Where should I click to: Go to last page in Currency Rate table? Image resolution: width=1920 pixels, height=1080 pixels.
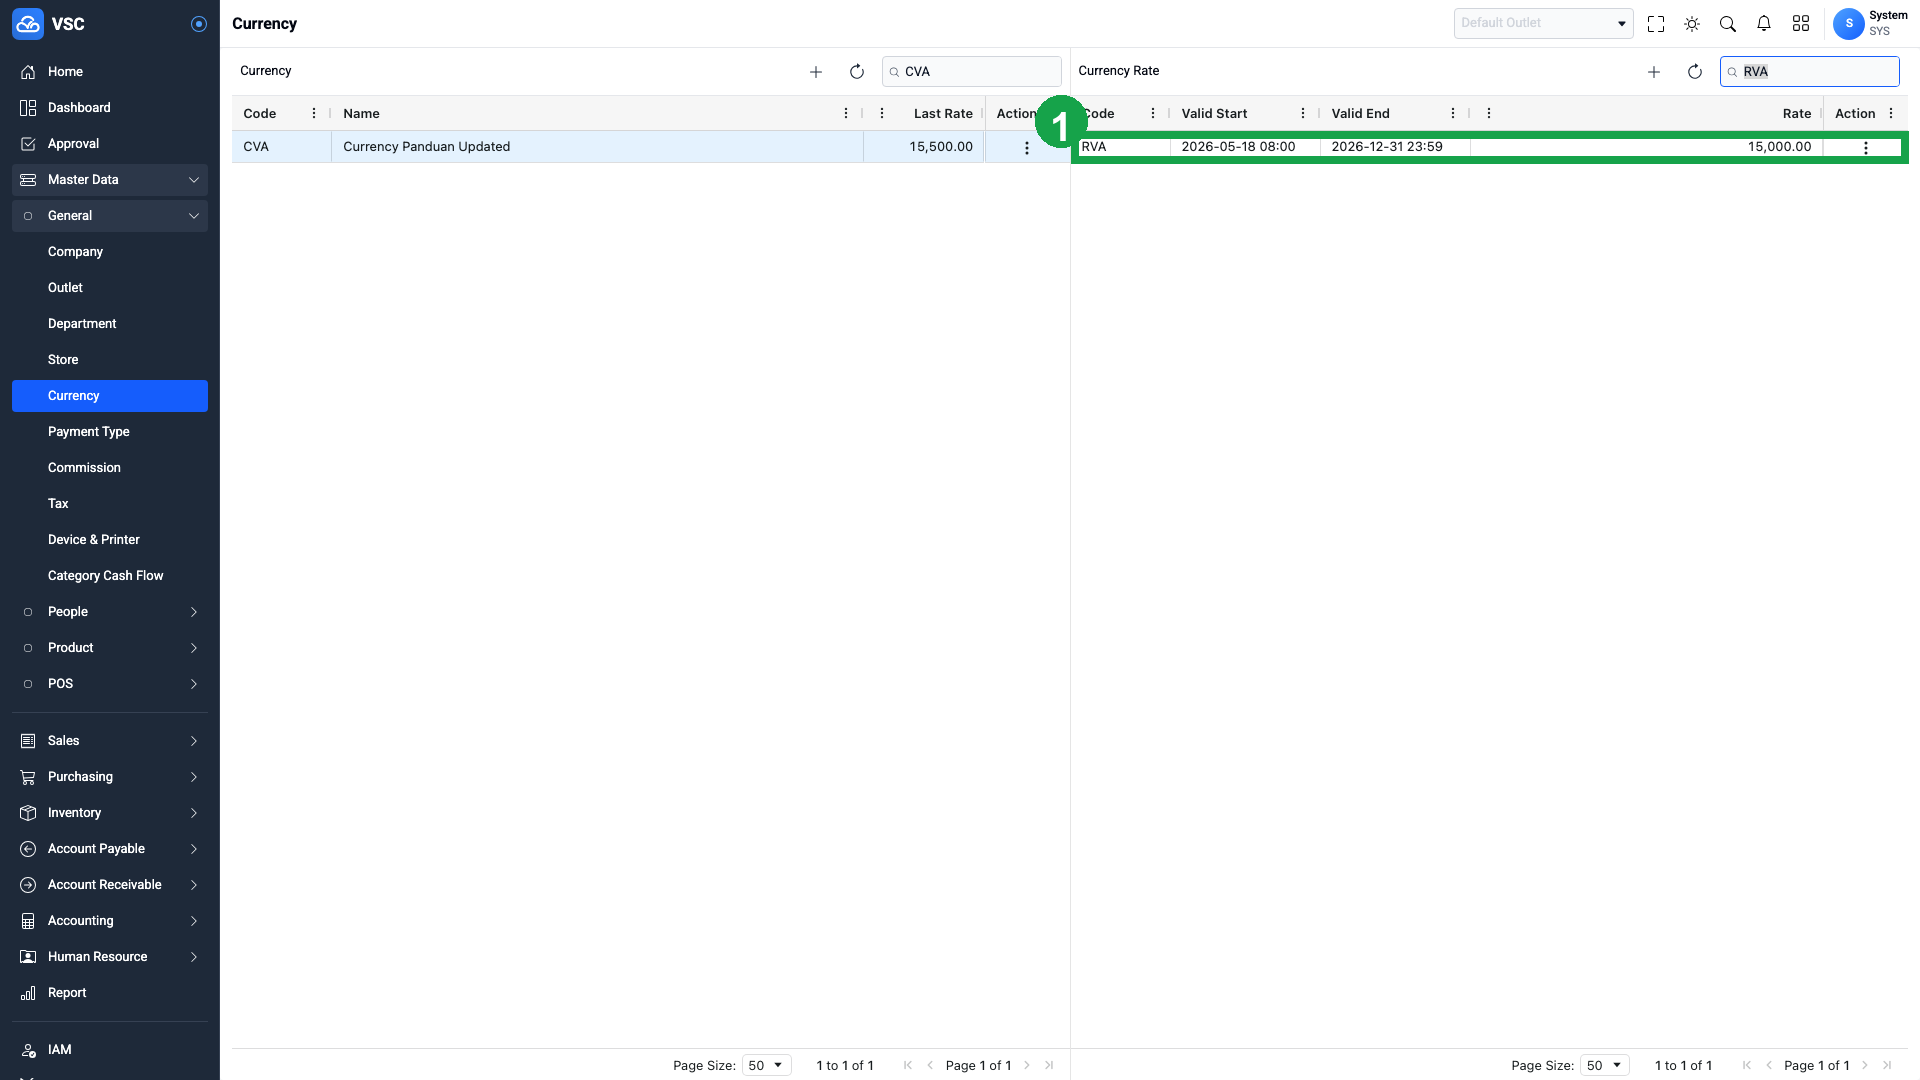pyautogui.click(x=1887, y=1066)
